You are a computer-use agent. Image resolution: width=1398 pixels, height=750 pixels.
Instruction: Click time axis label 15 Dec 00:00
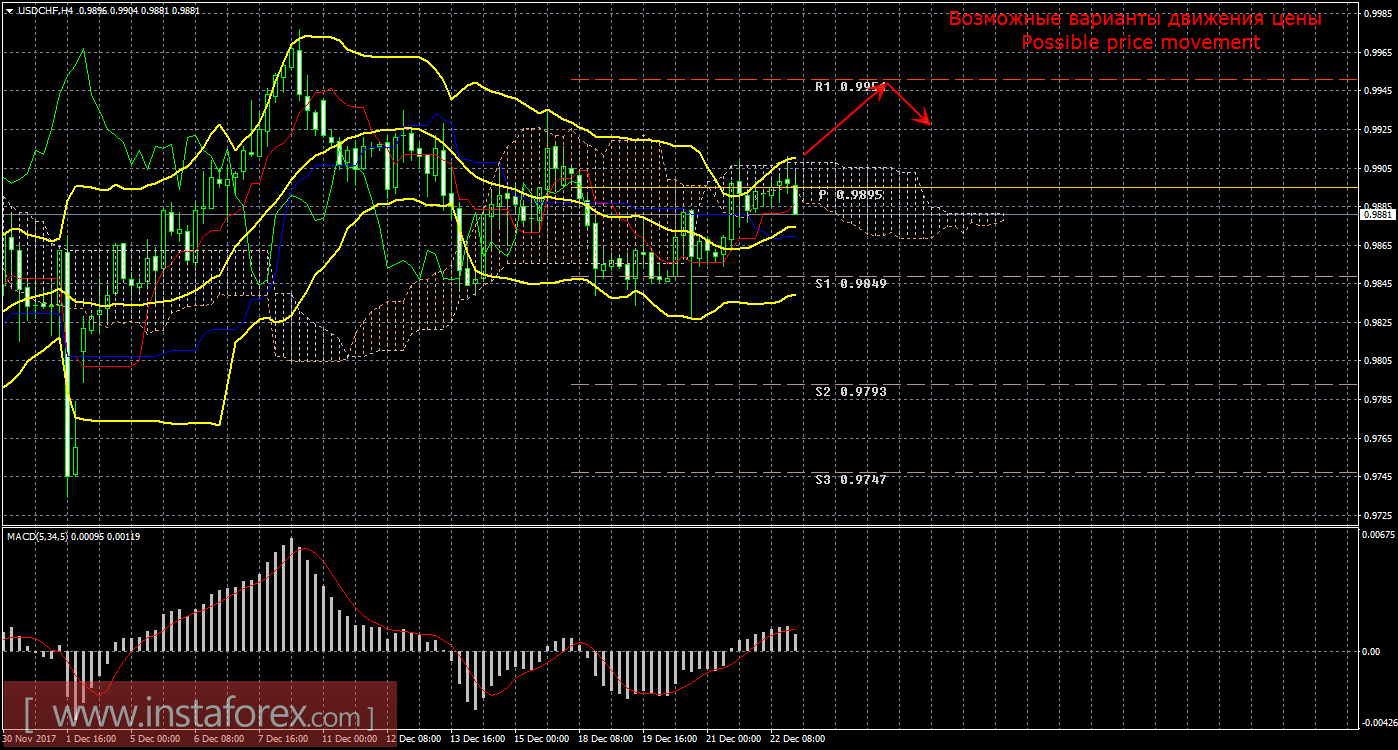point(541,739)
